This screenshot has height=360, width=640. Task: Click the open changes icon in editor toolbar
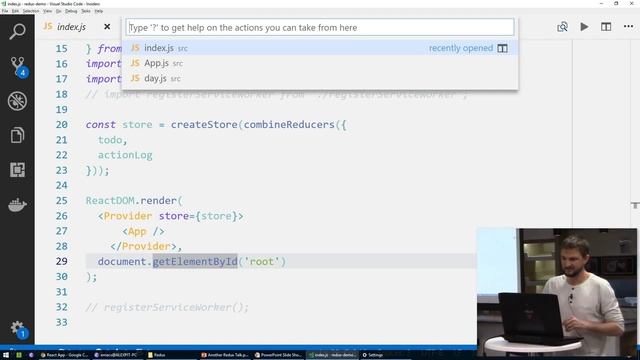[x=562, y=27]
